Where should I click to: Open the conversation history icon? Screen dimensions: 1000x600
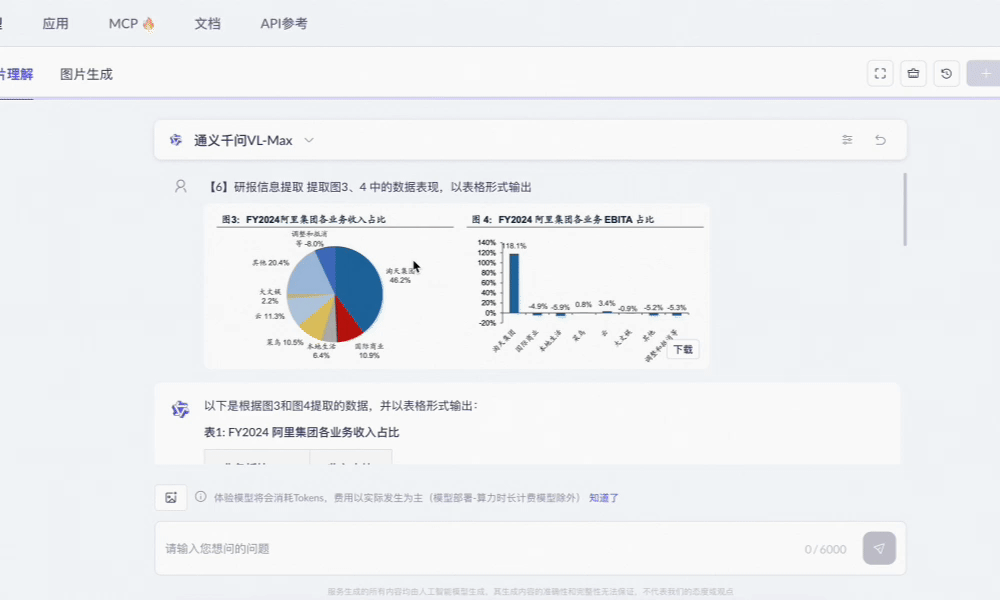pos(946,73)
